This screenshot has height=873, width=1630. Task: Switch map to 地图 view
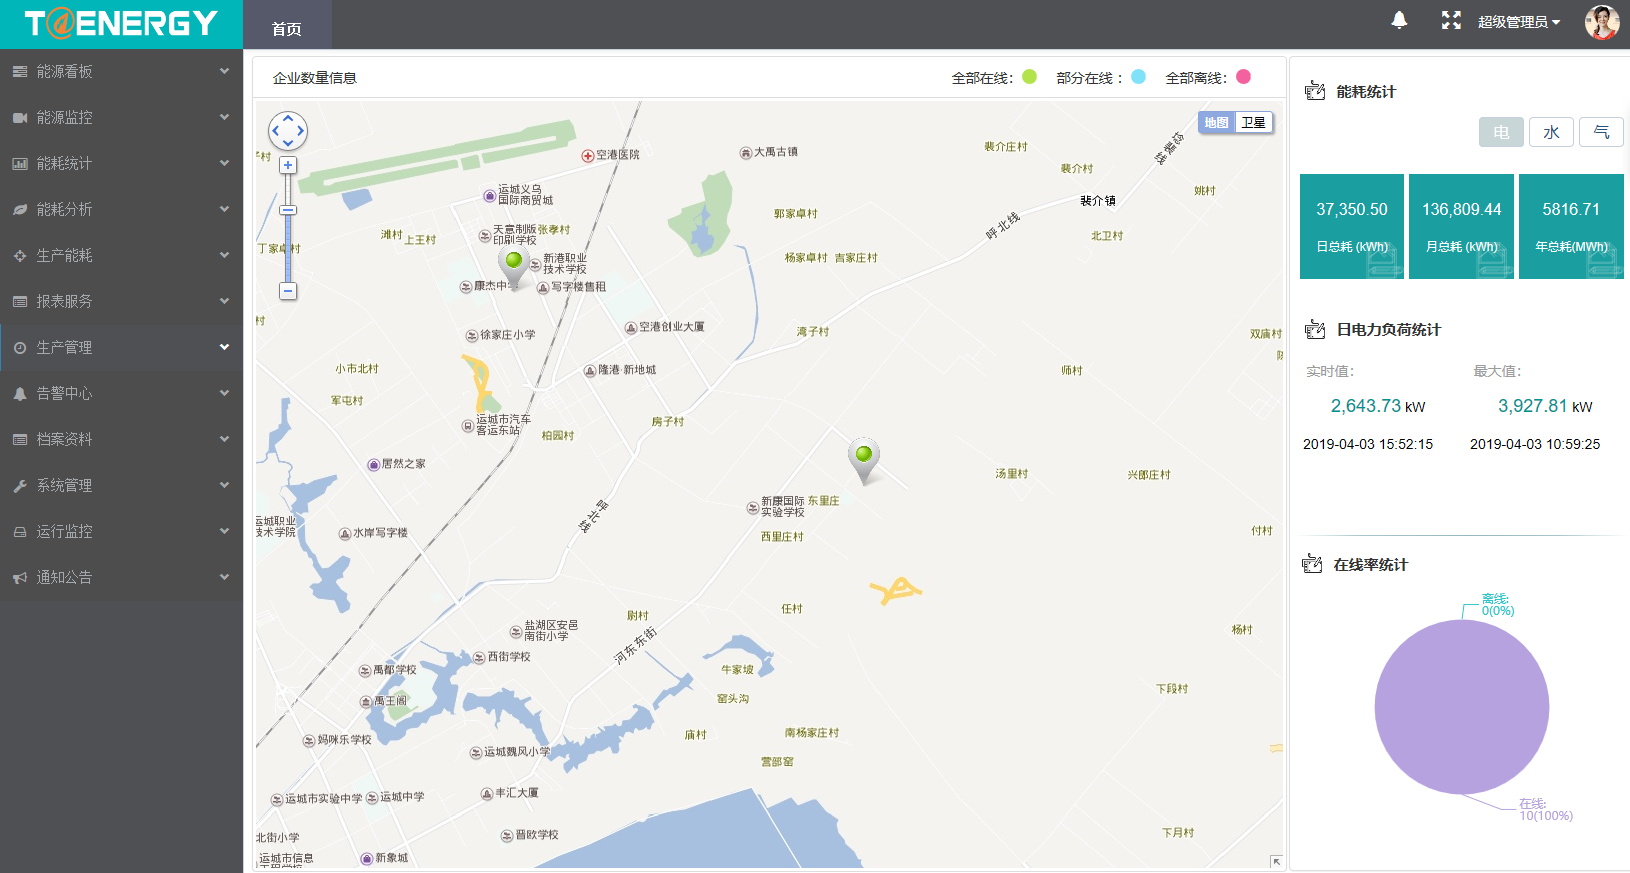click(x=1216, y=123)
